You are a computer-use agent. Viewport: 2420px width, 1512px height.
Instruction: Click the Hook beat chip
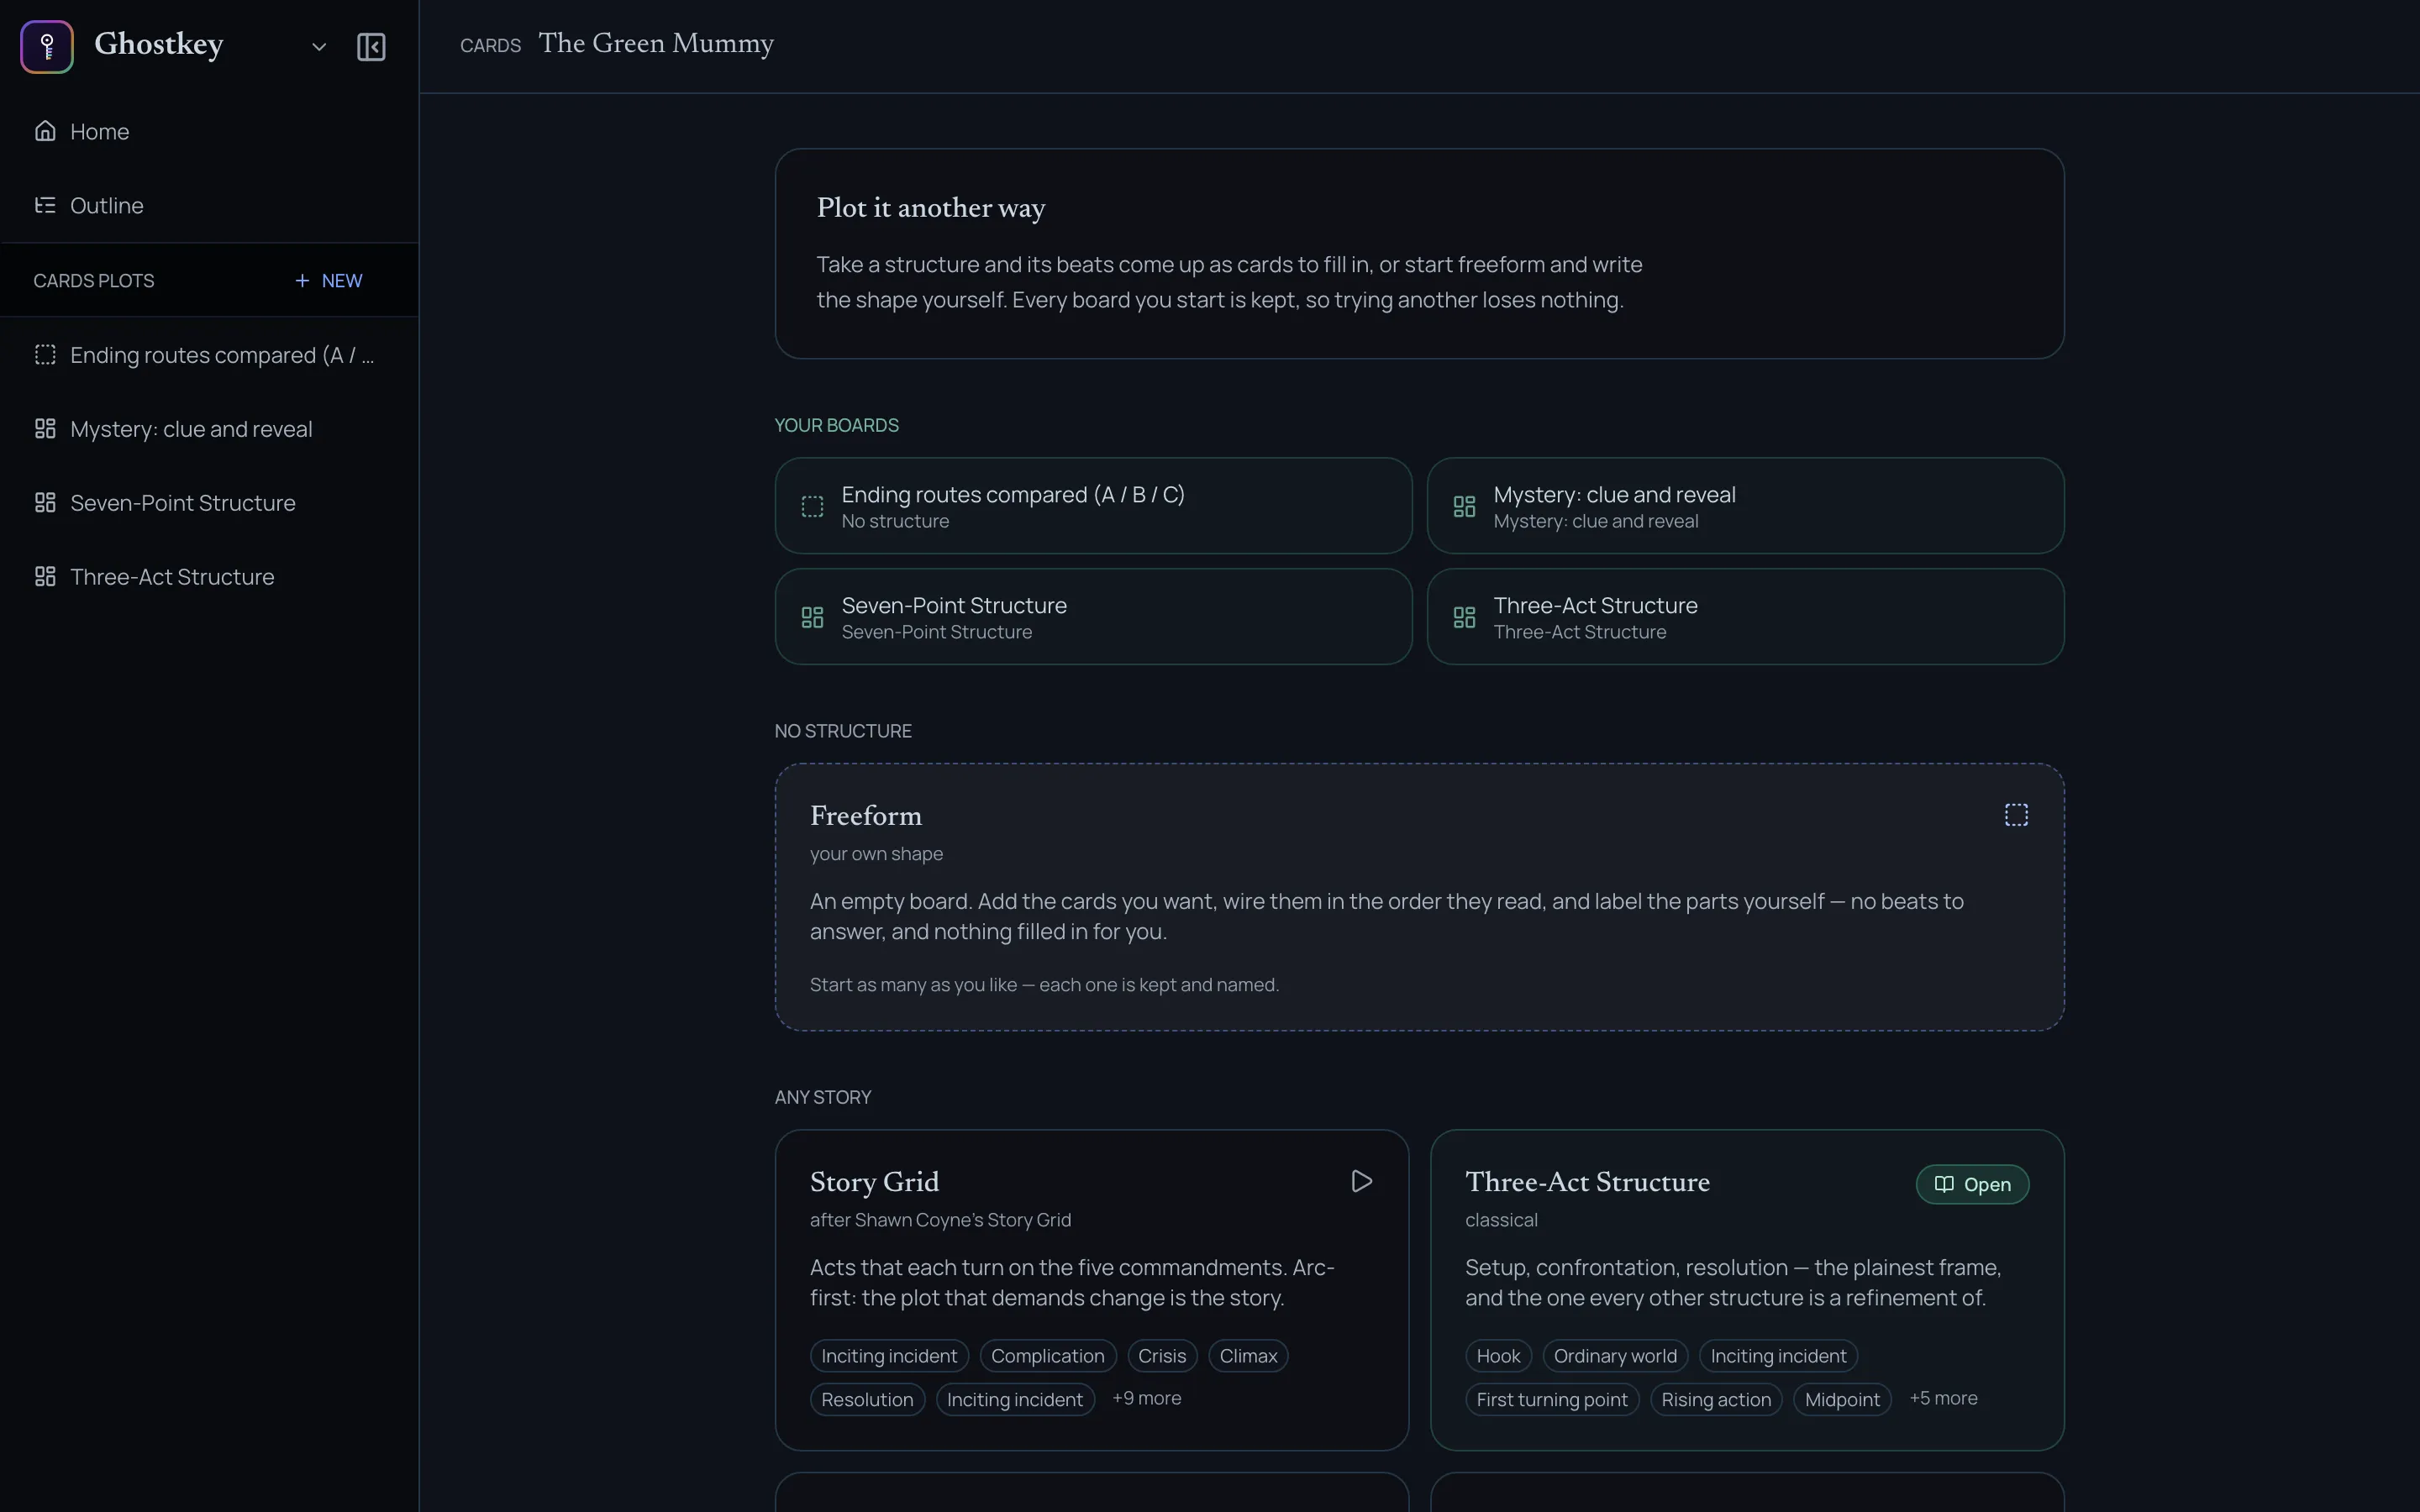(1498, 1356)
